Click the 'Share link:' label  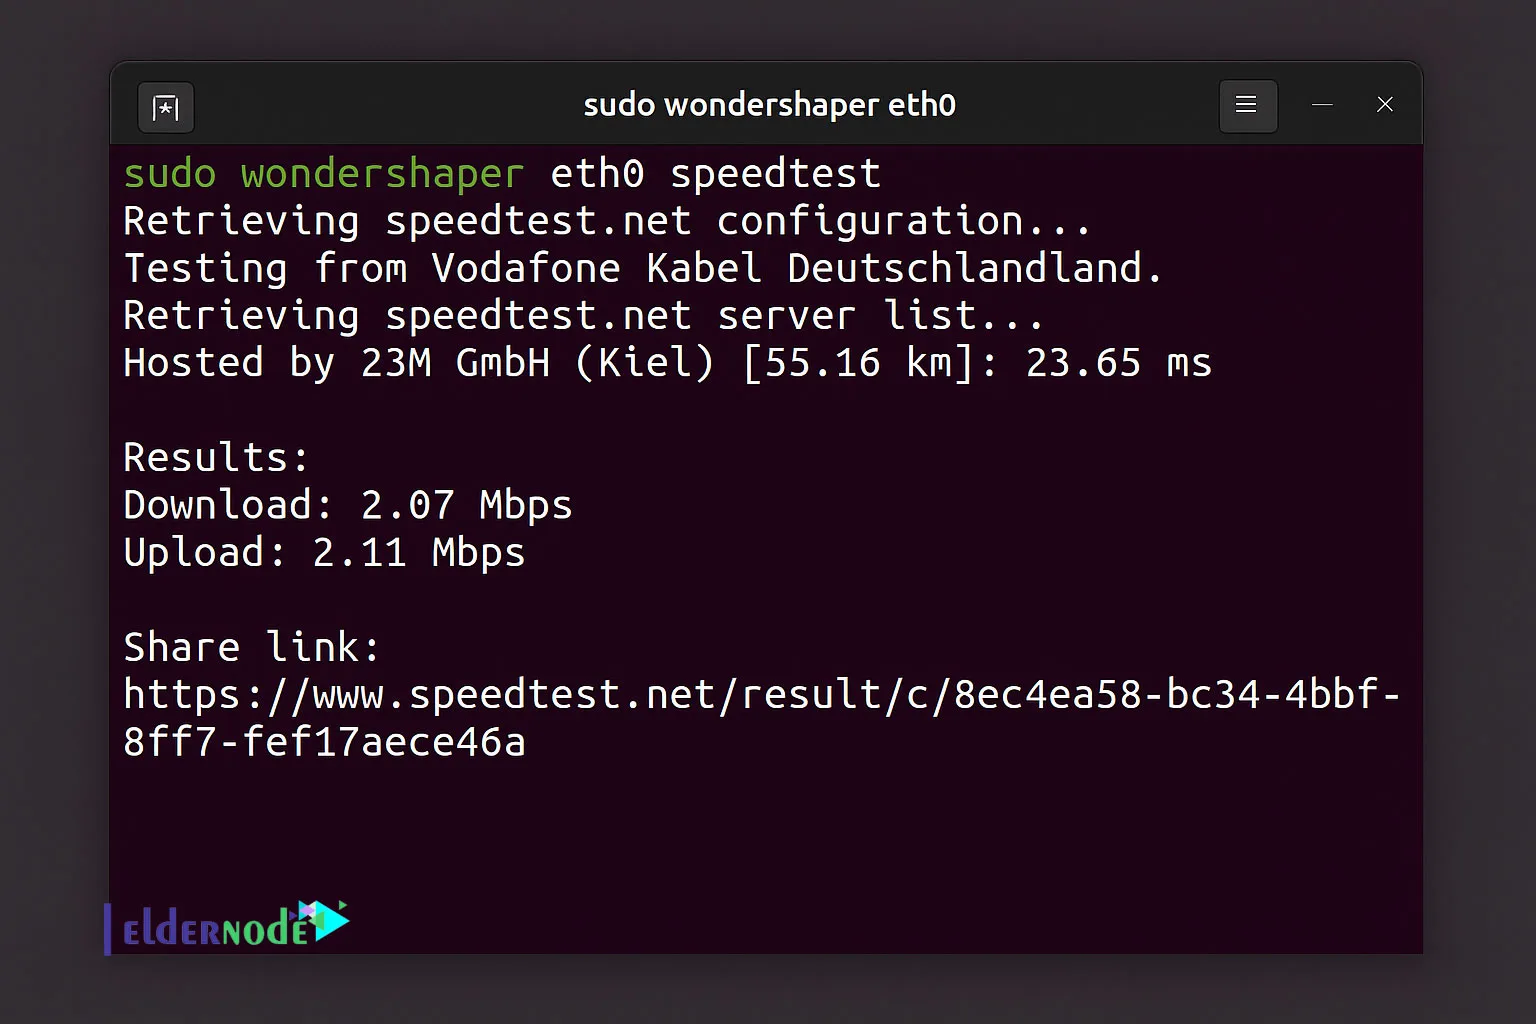click(x=252, y=648)
